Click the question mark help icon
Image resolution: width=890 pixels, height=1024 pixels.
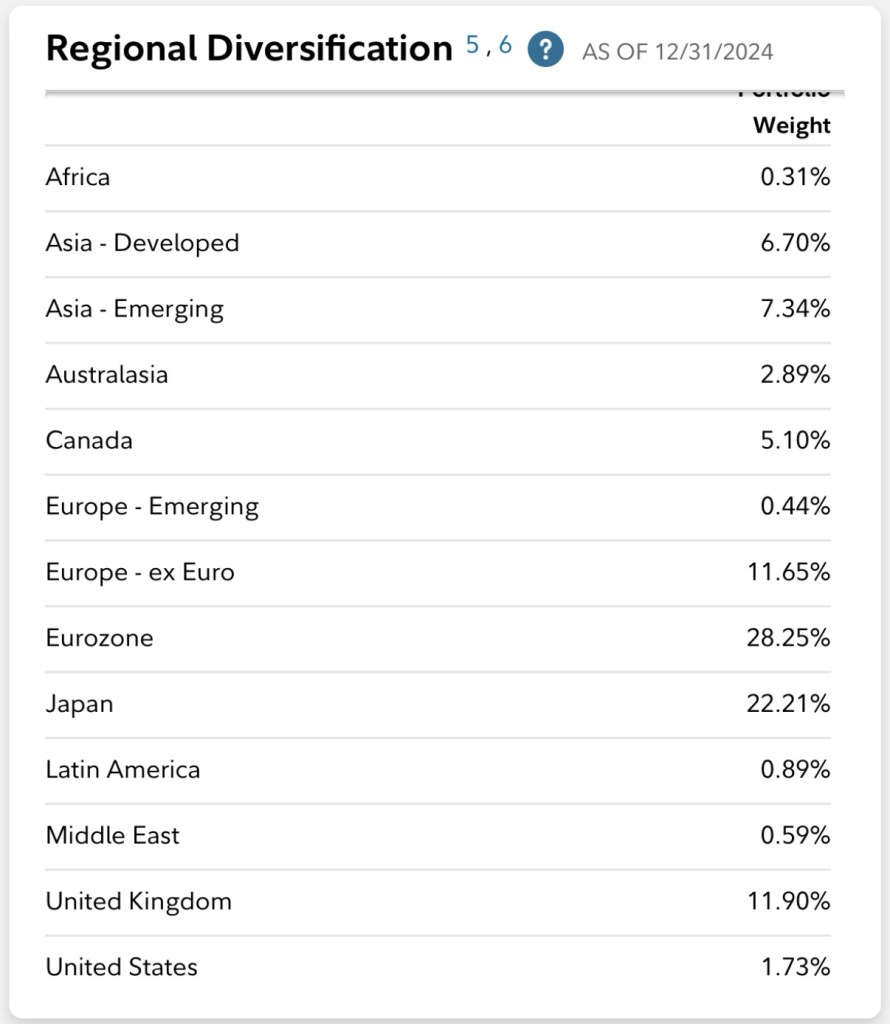(545, 48)
